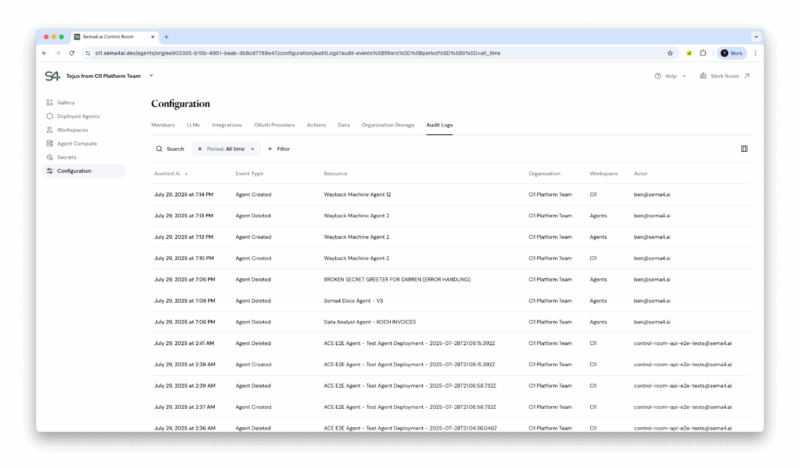Screen dimensions: 800x468
Task: Click the Sema4 logo icon
Action: tap(52, 76)
